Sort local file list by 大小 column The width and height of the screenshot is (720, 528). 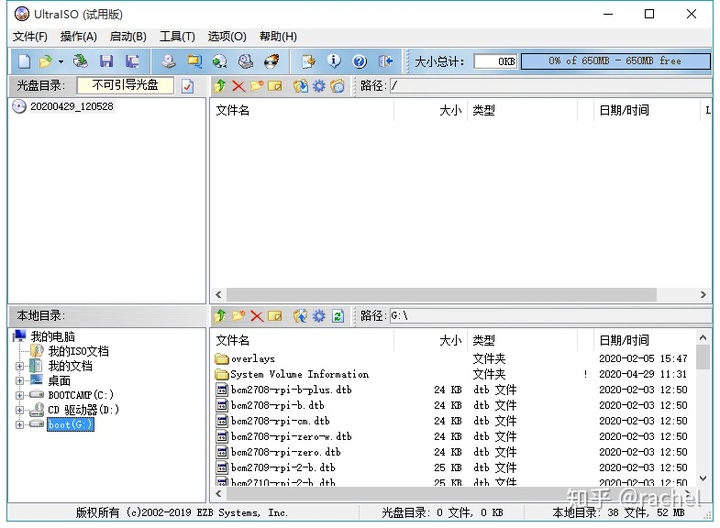tap(431, 340)
